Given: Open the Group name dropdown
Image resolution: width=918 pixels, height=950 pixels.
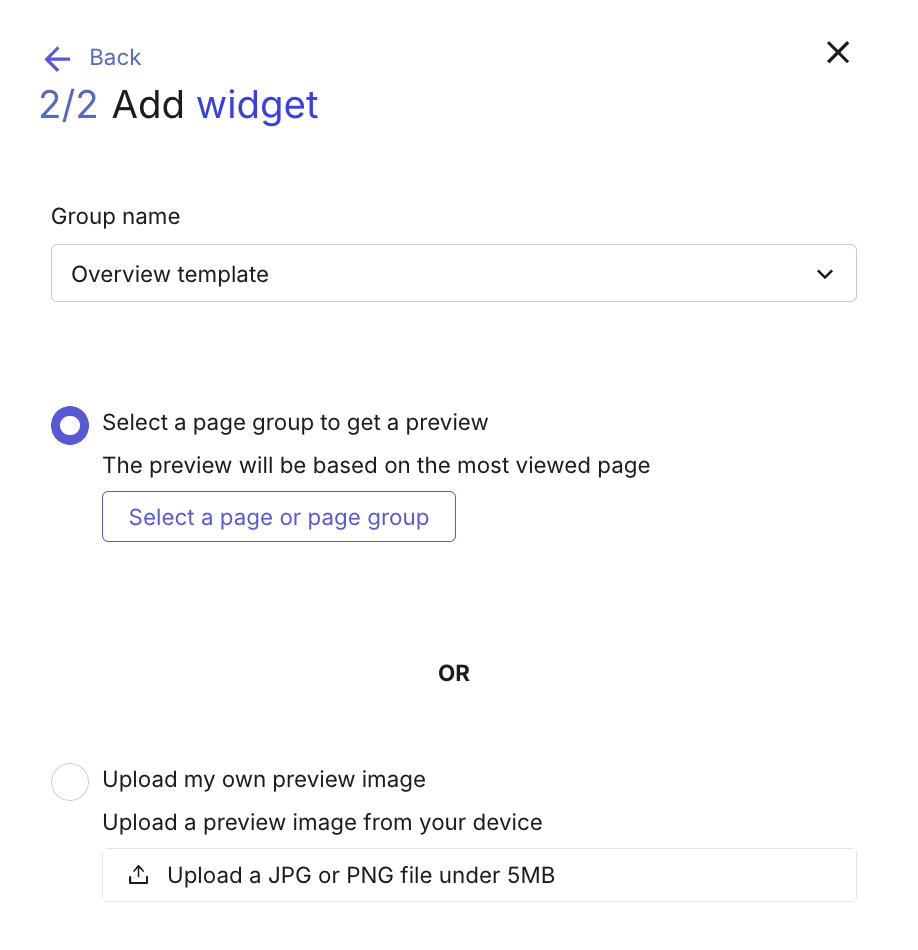Looking at the screenshot, I should pyautogui.click(x=454, y=273).
